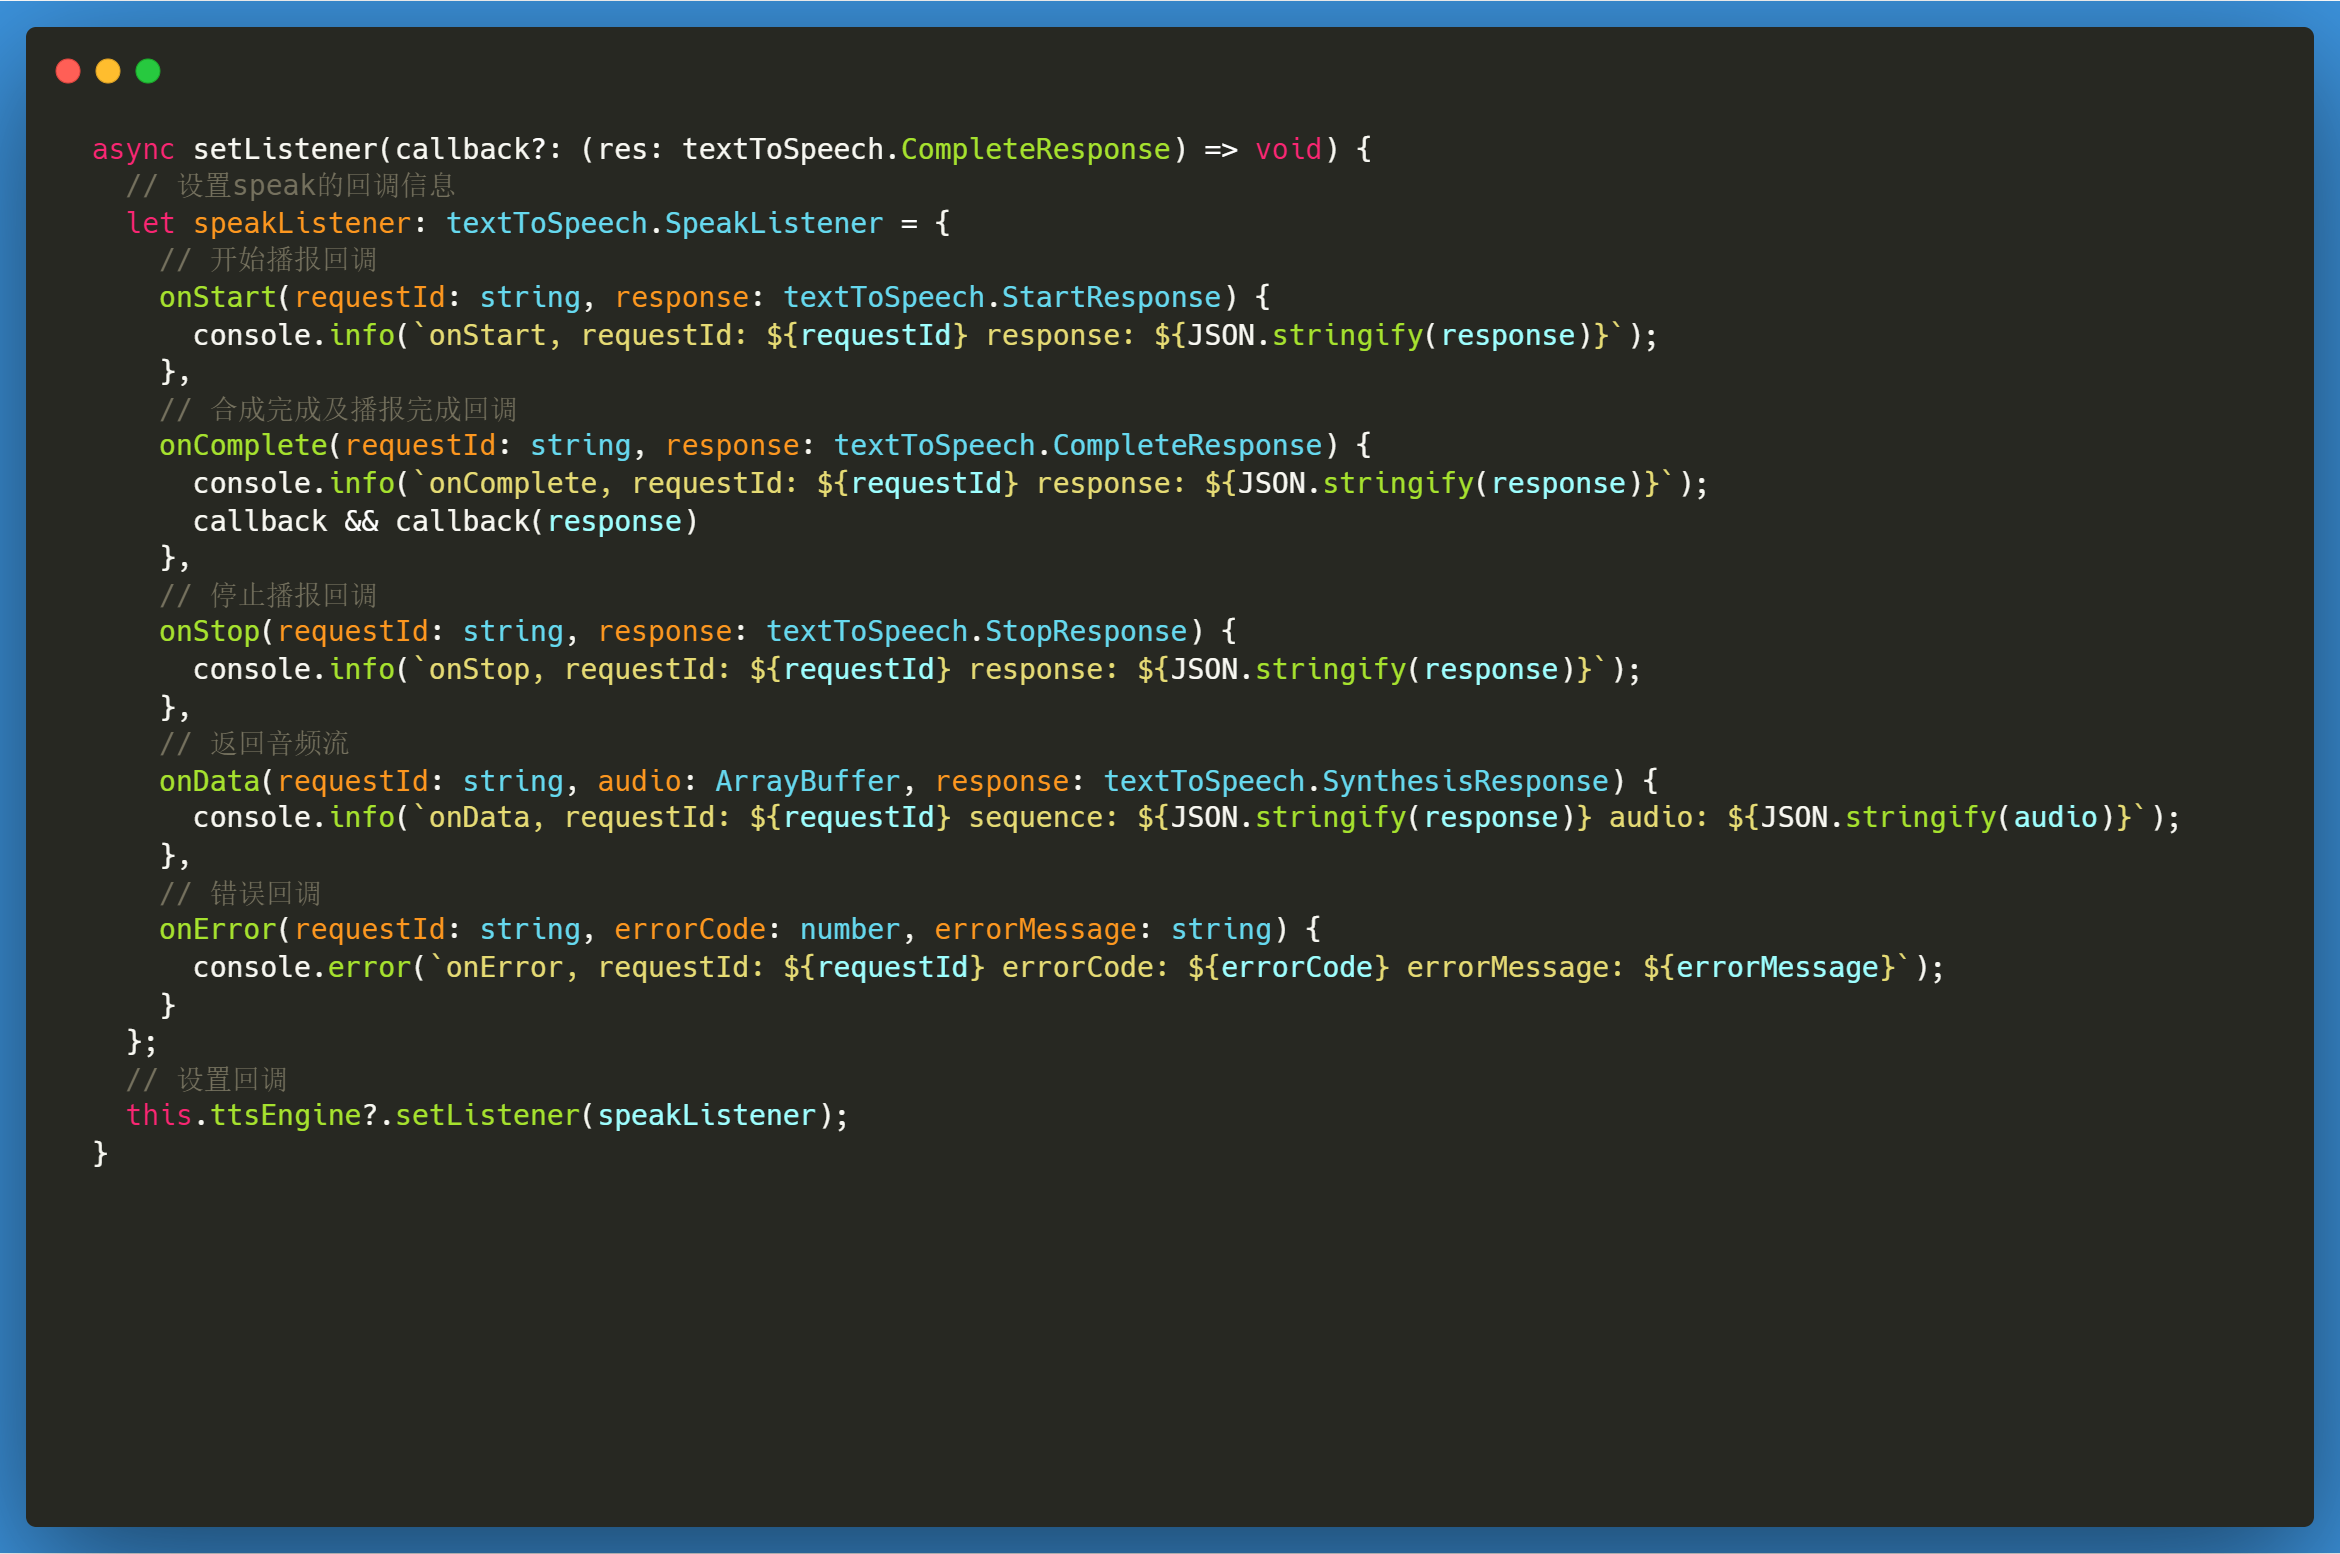Click the red close window dot

68,71
